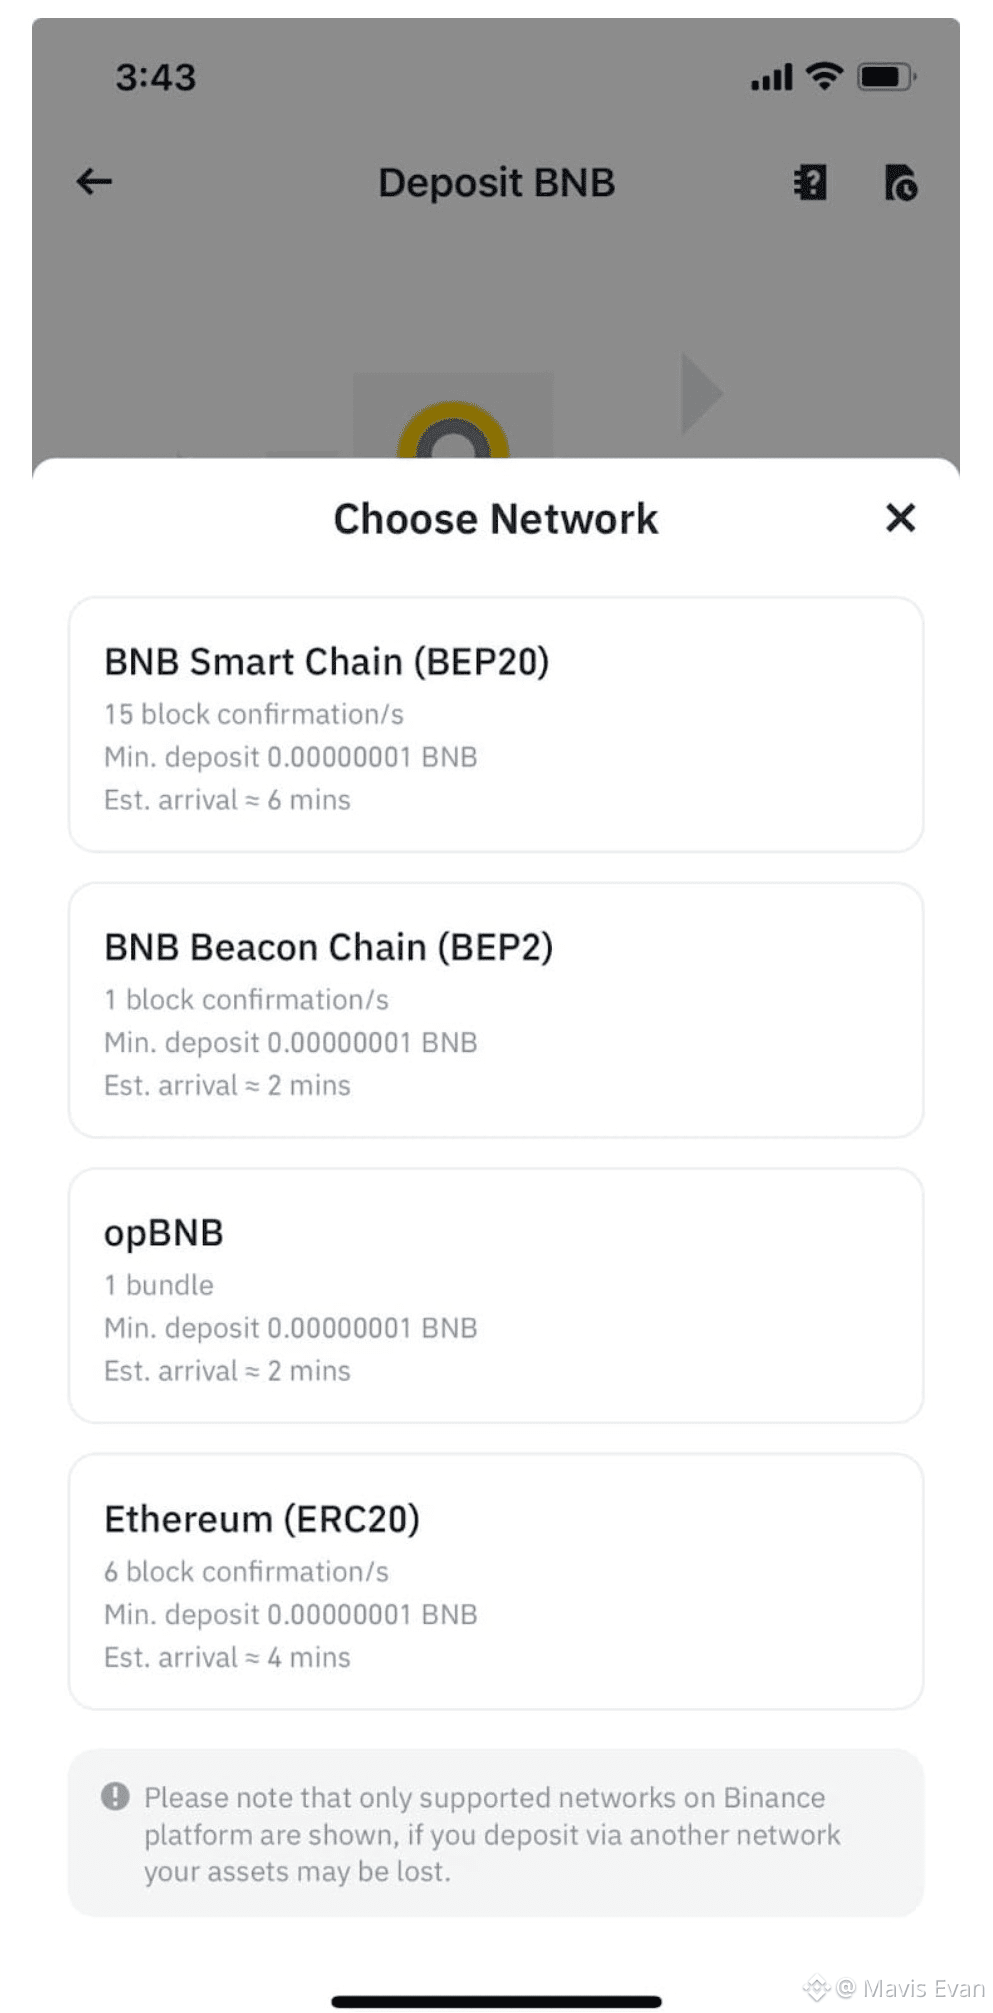Tap the Deposit BNB page title
The image size is (993, 2013).
point(496,183)
